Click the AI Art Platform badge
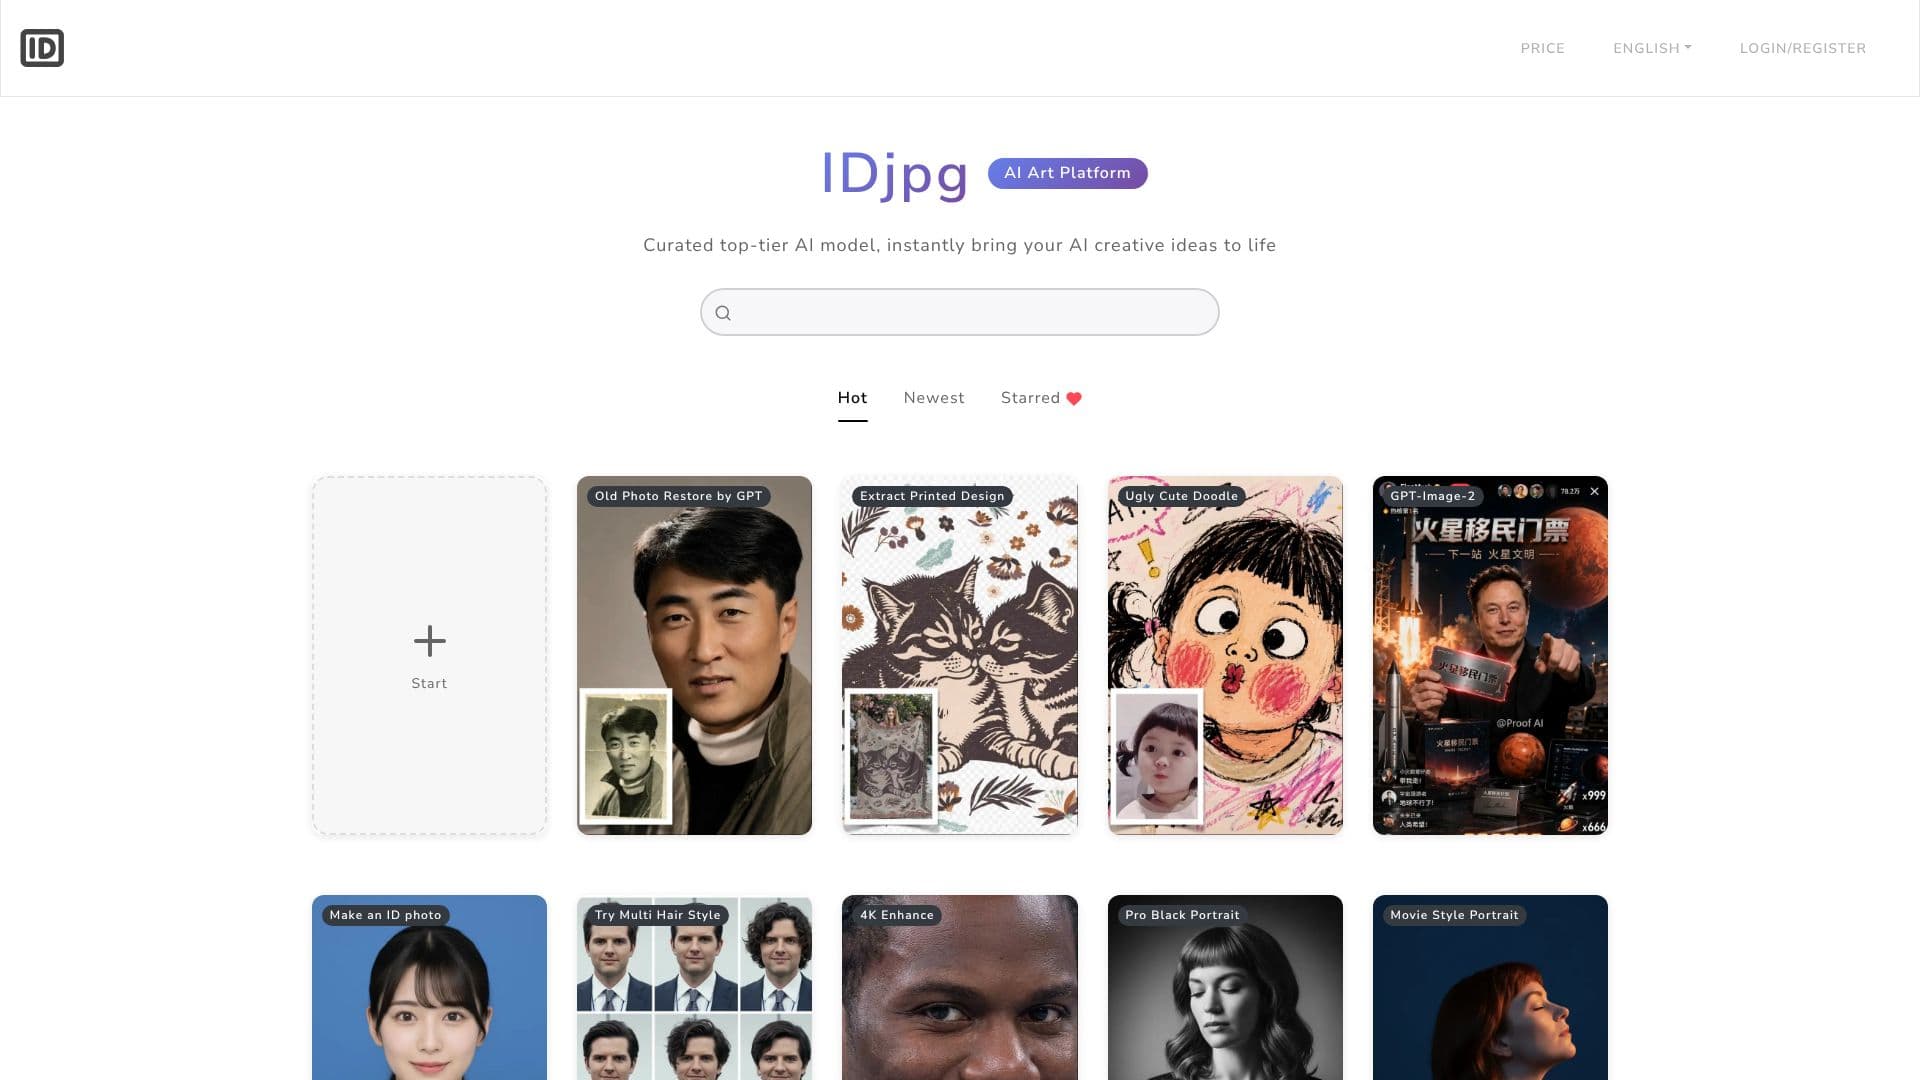The height and width of the screenshot is (1080, 1920). [x=1067, y=173]
